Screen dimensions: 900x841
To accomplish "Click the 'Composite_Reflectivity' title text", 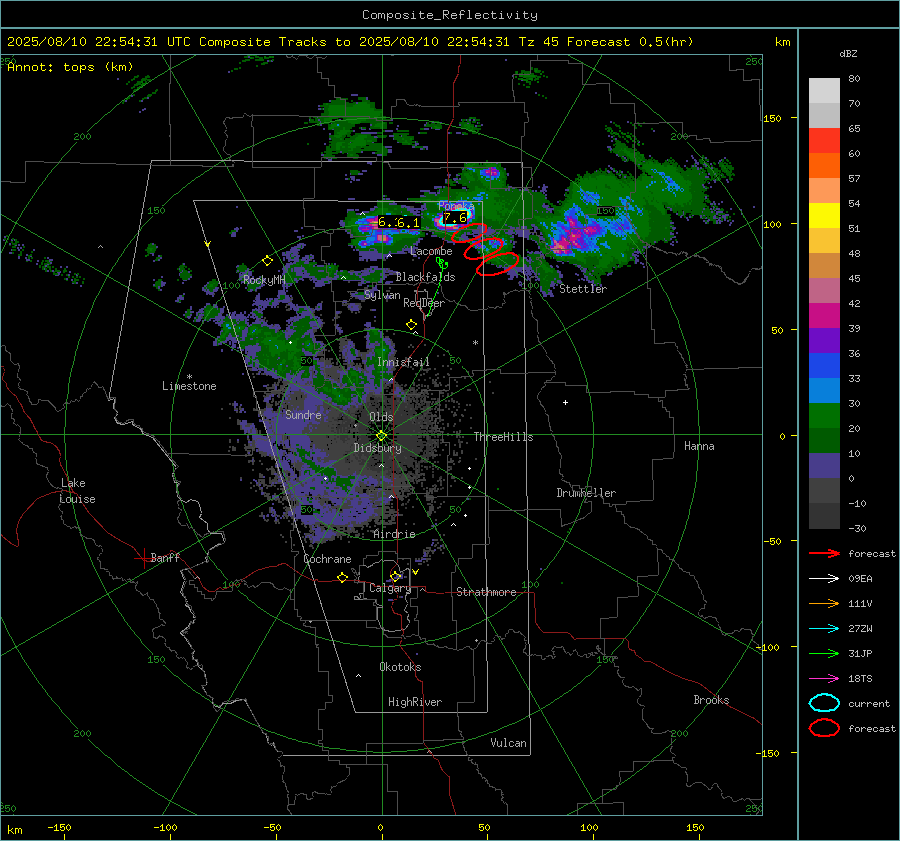I will 450,15.
